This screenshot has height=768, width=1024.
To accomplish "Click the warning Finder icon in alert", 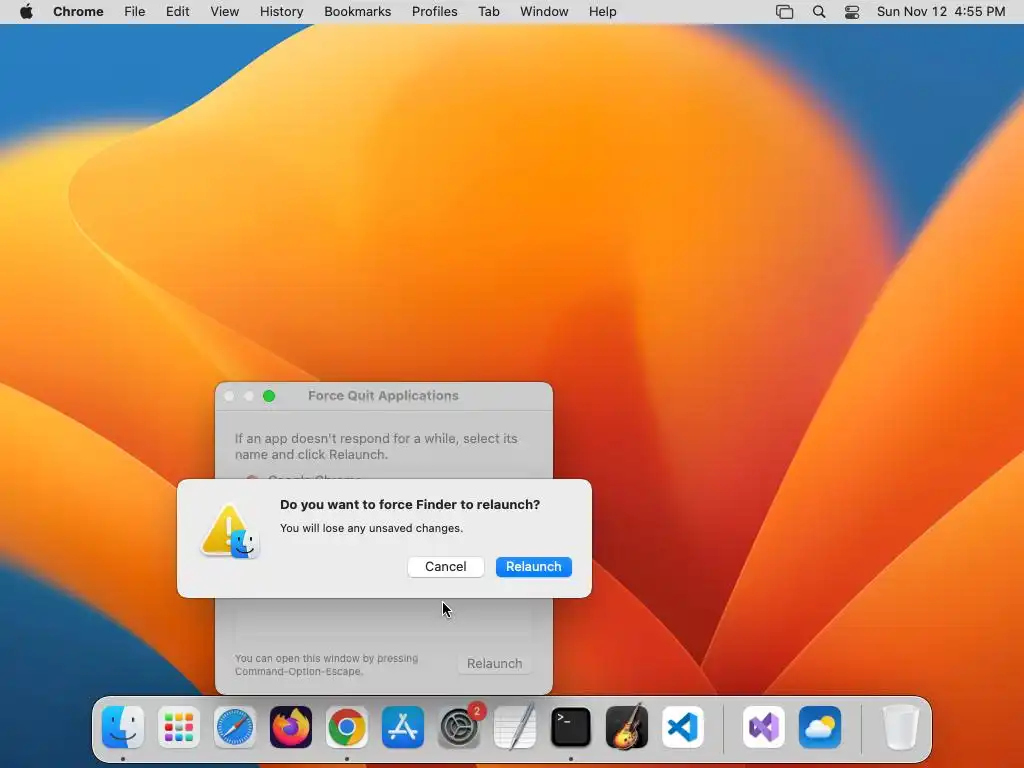I will tap(230, 532).
